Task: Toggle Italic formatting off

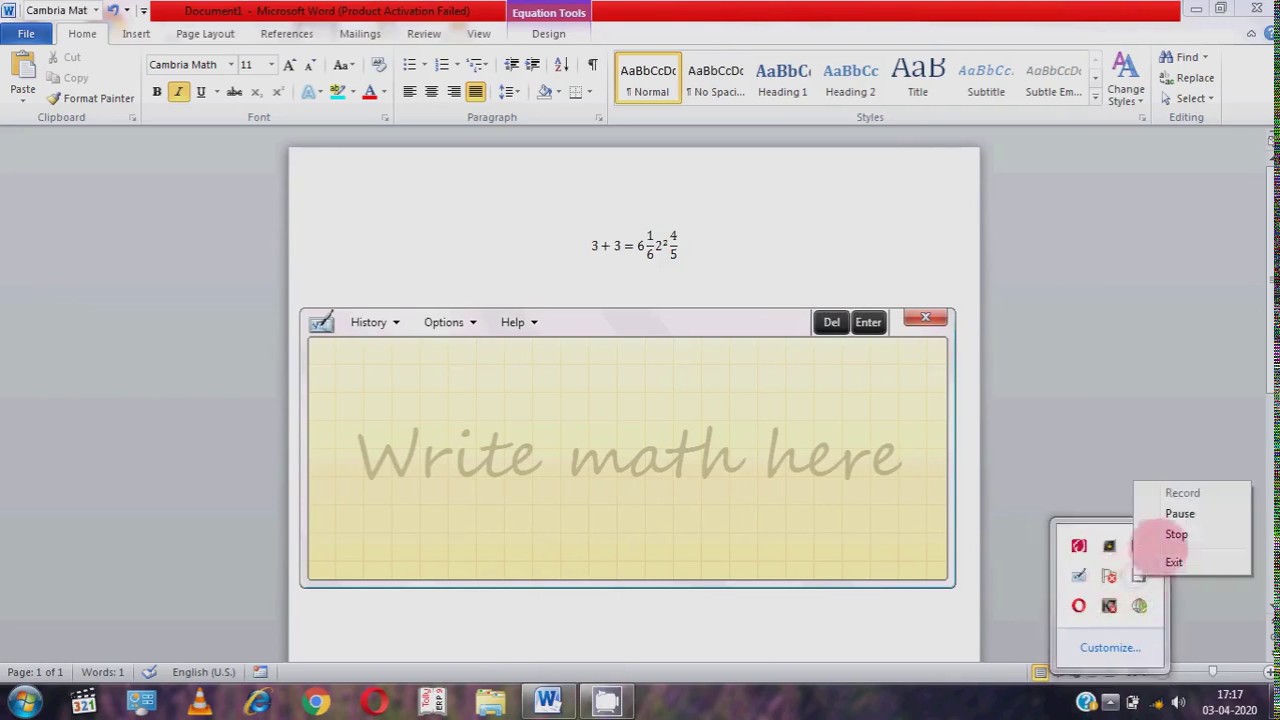Action: 178,92
